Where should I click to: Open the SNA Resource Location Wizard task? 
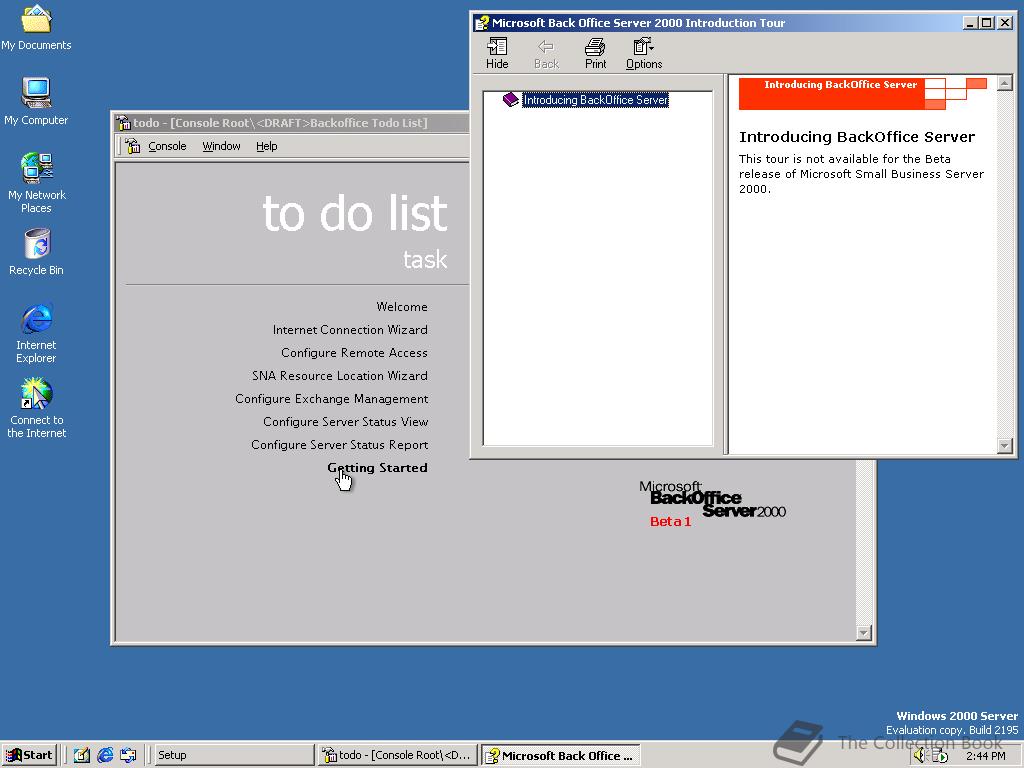[340, 376]
